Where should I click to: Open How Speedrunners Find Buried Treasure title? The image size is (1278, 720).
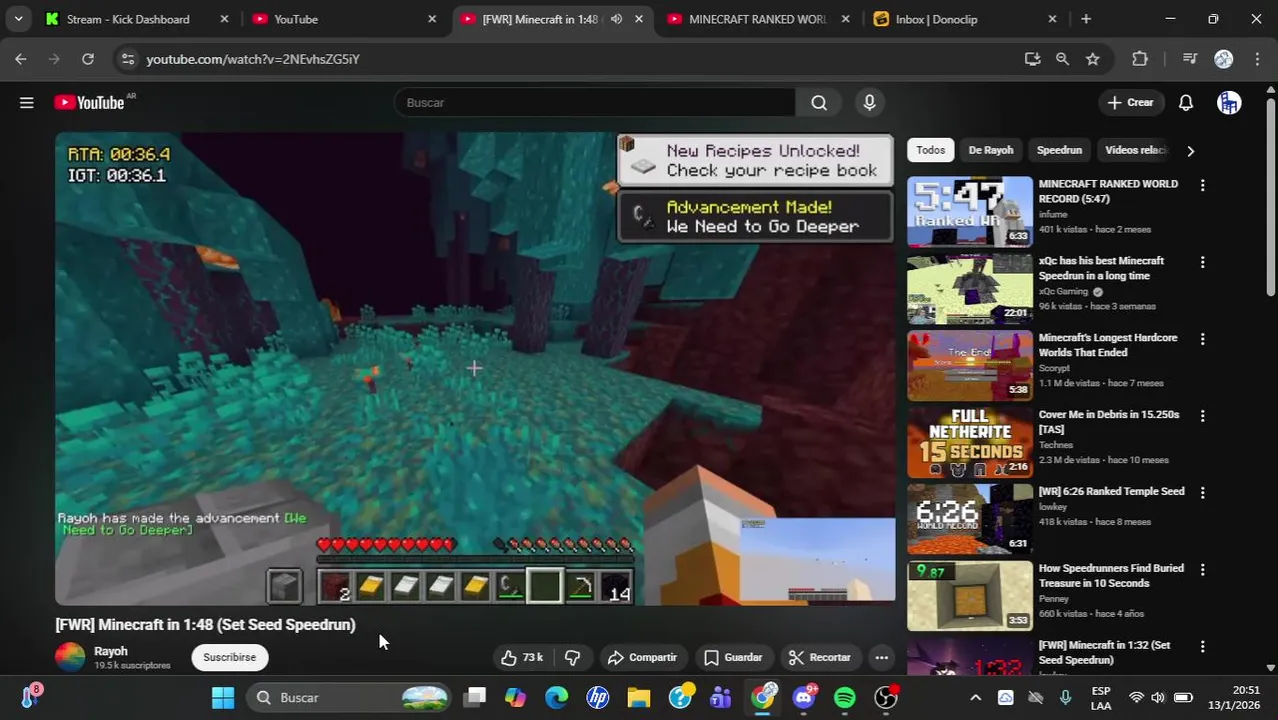point(1111,575)
